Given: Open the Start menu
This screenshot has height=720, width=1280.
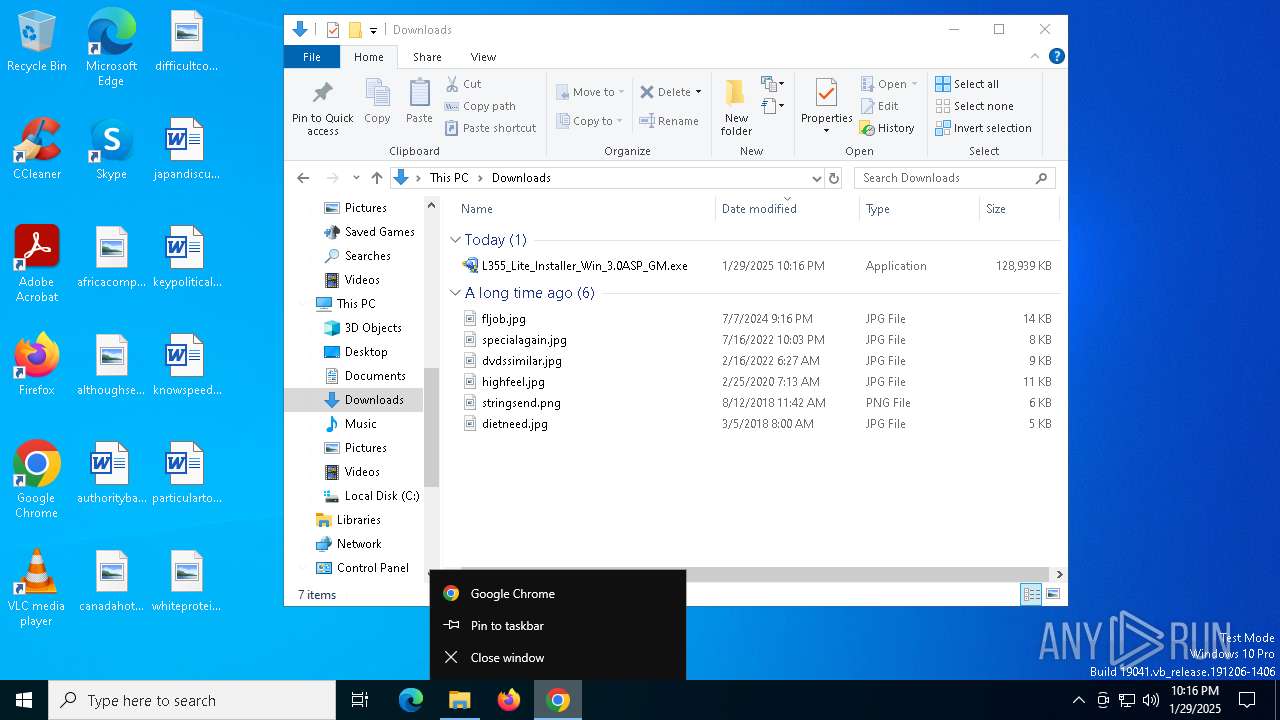Looking at the screenshot, I should [24, 700].
